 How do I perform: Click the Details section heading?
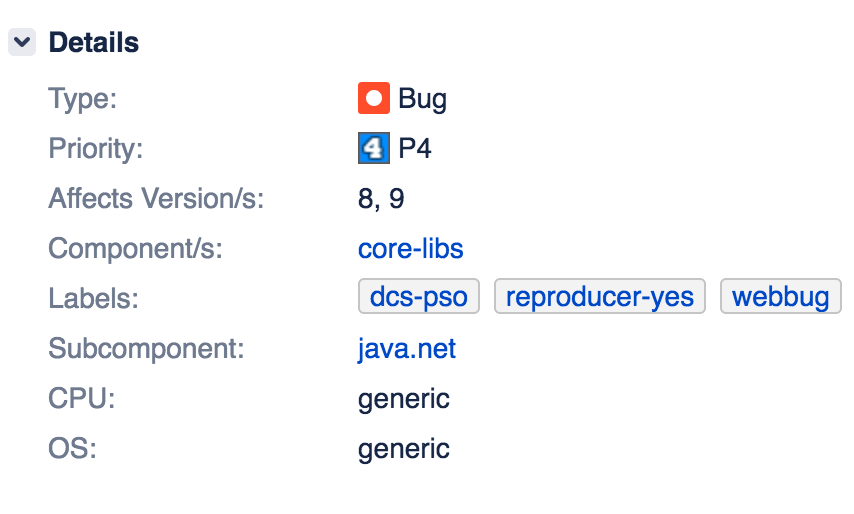point(93,43)
